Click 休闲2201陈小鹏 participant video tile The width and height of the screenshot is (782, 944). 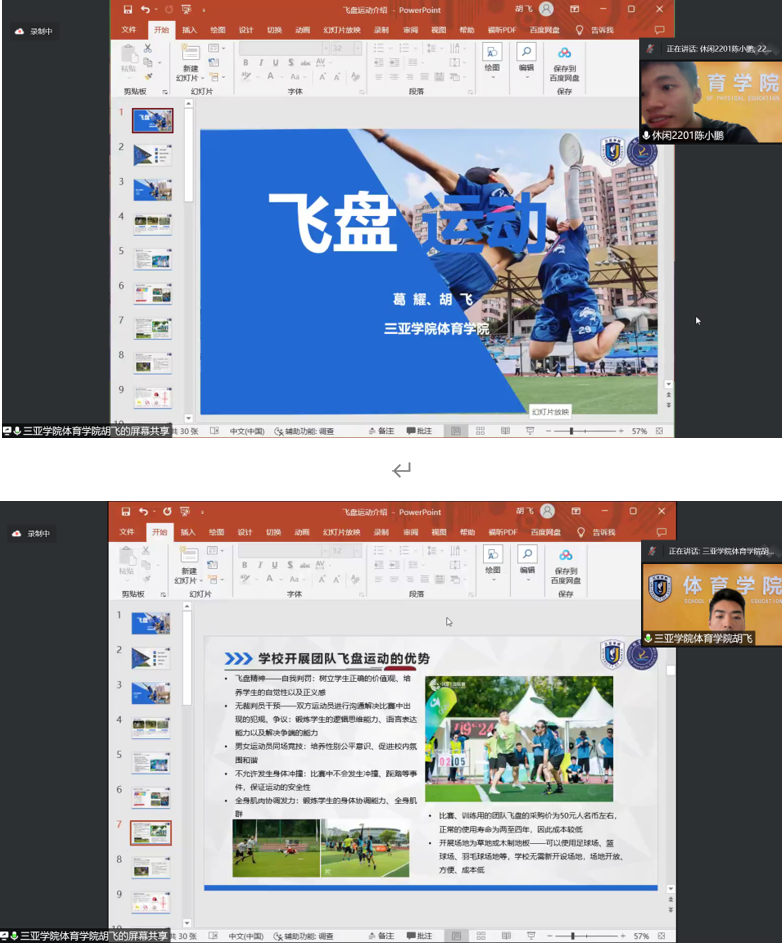710,101
